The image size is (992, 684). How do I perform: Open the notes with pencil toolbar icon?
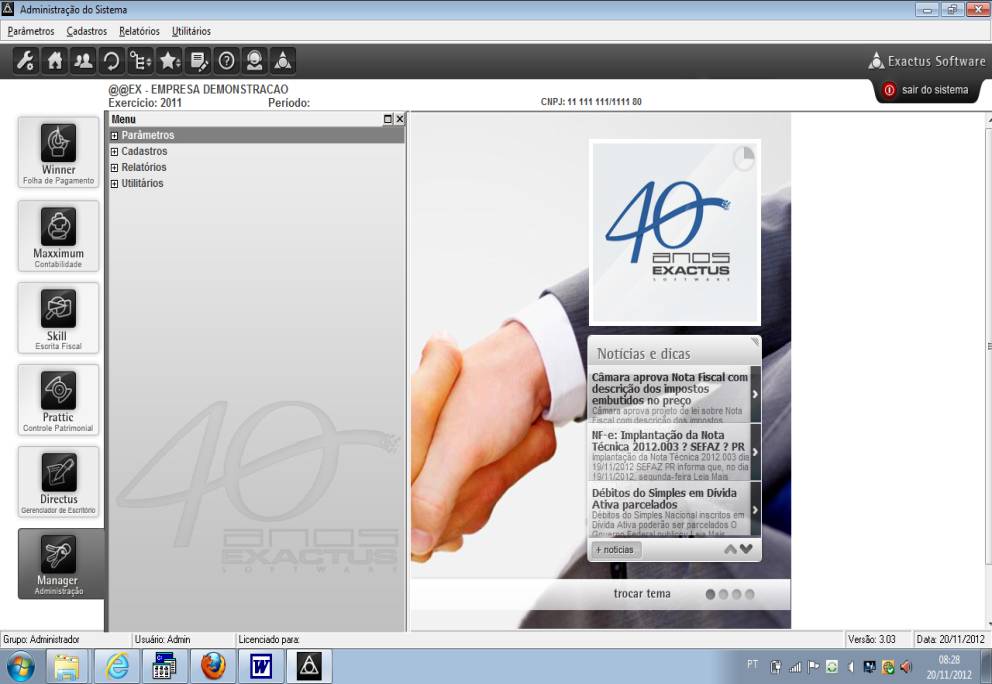pos(198,61)
